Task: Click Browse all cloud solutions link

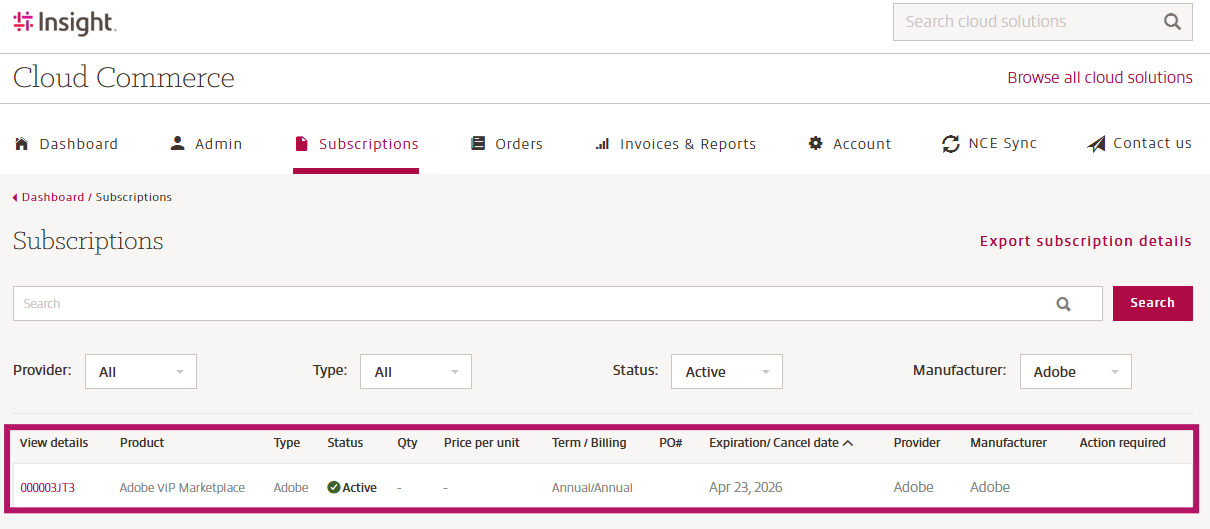Action: [x=1100, y=78]
